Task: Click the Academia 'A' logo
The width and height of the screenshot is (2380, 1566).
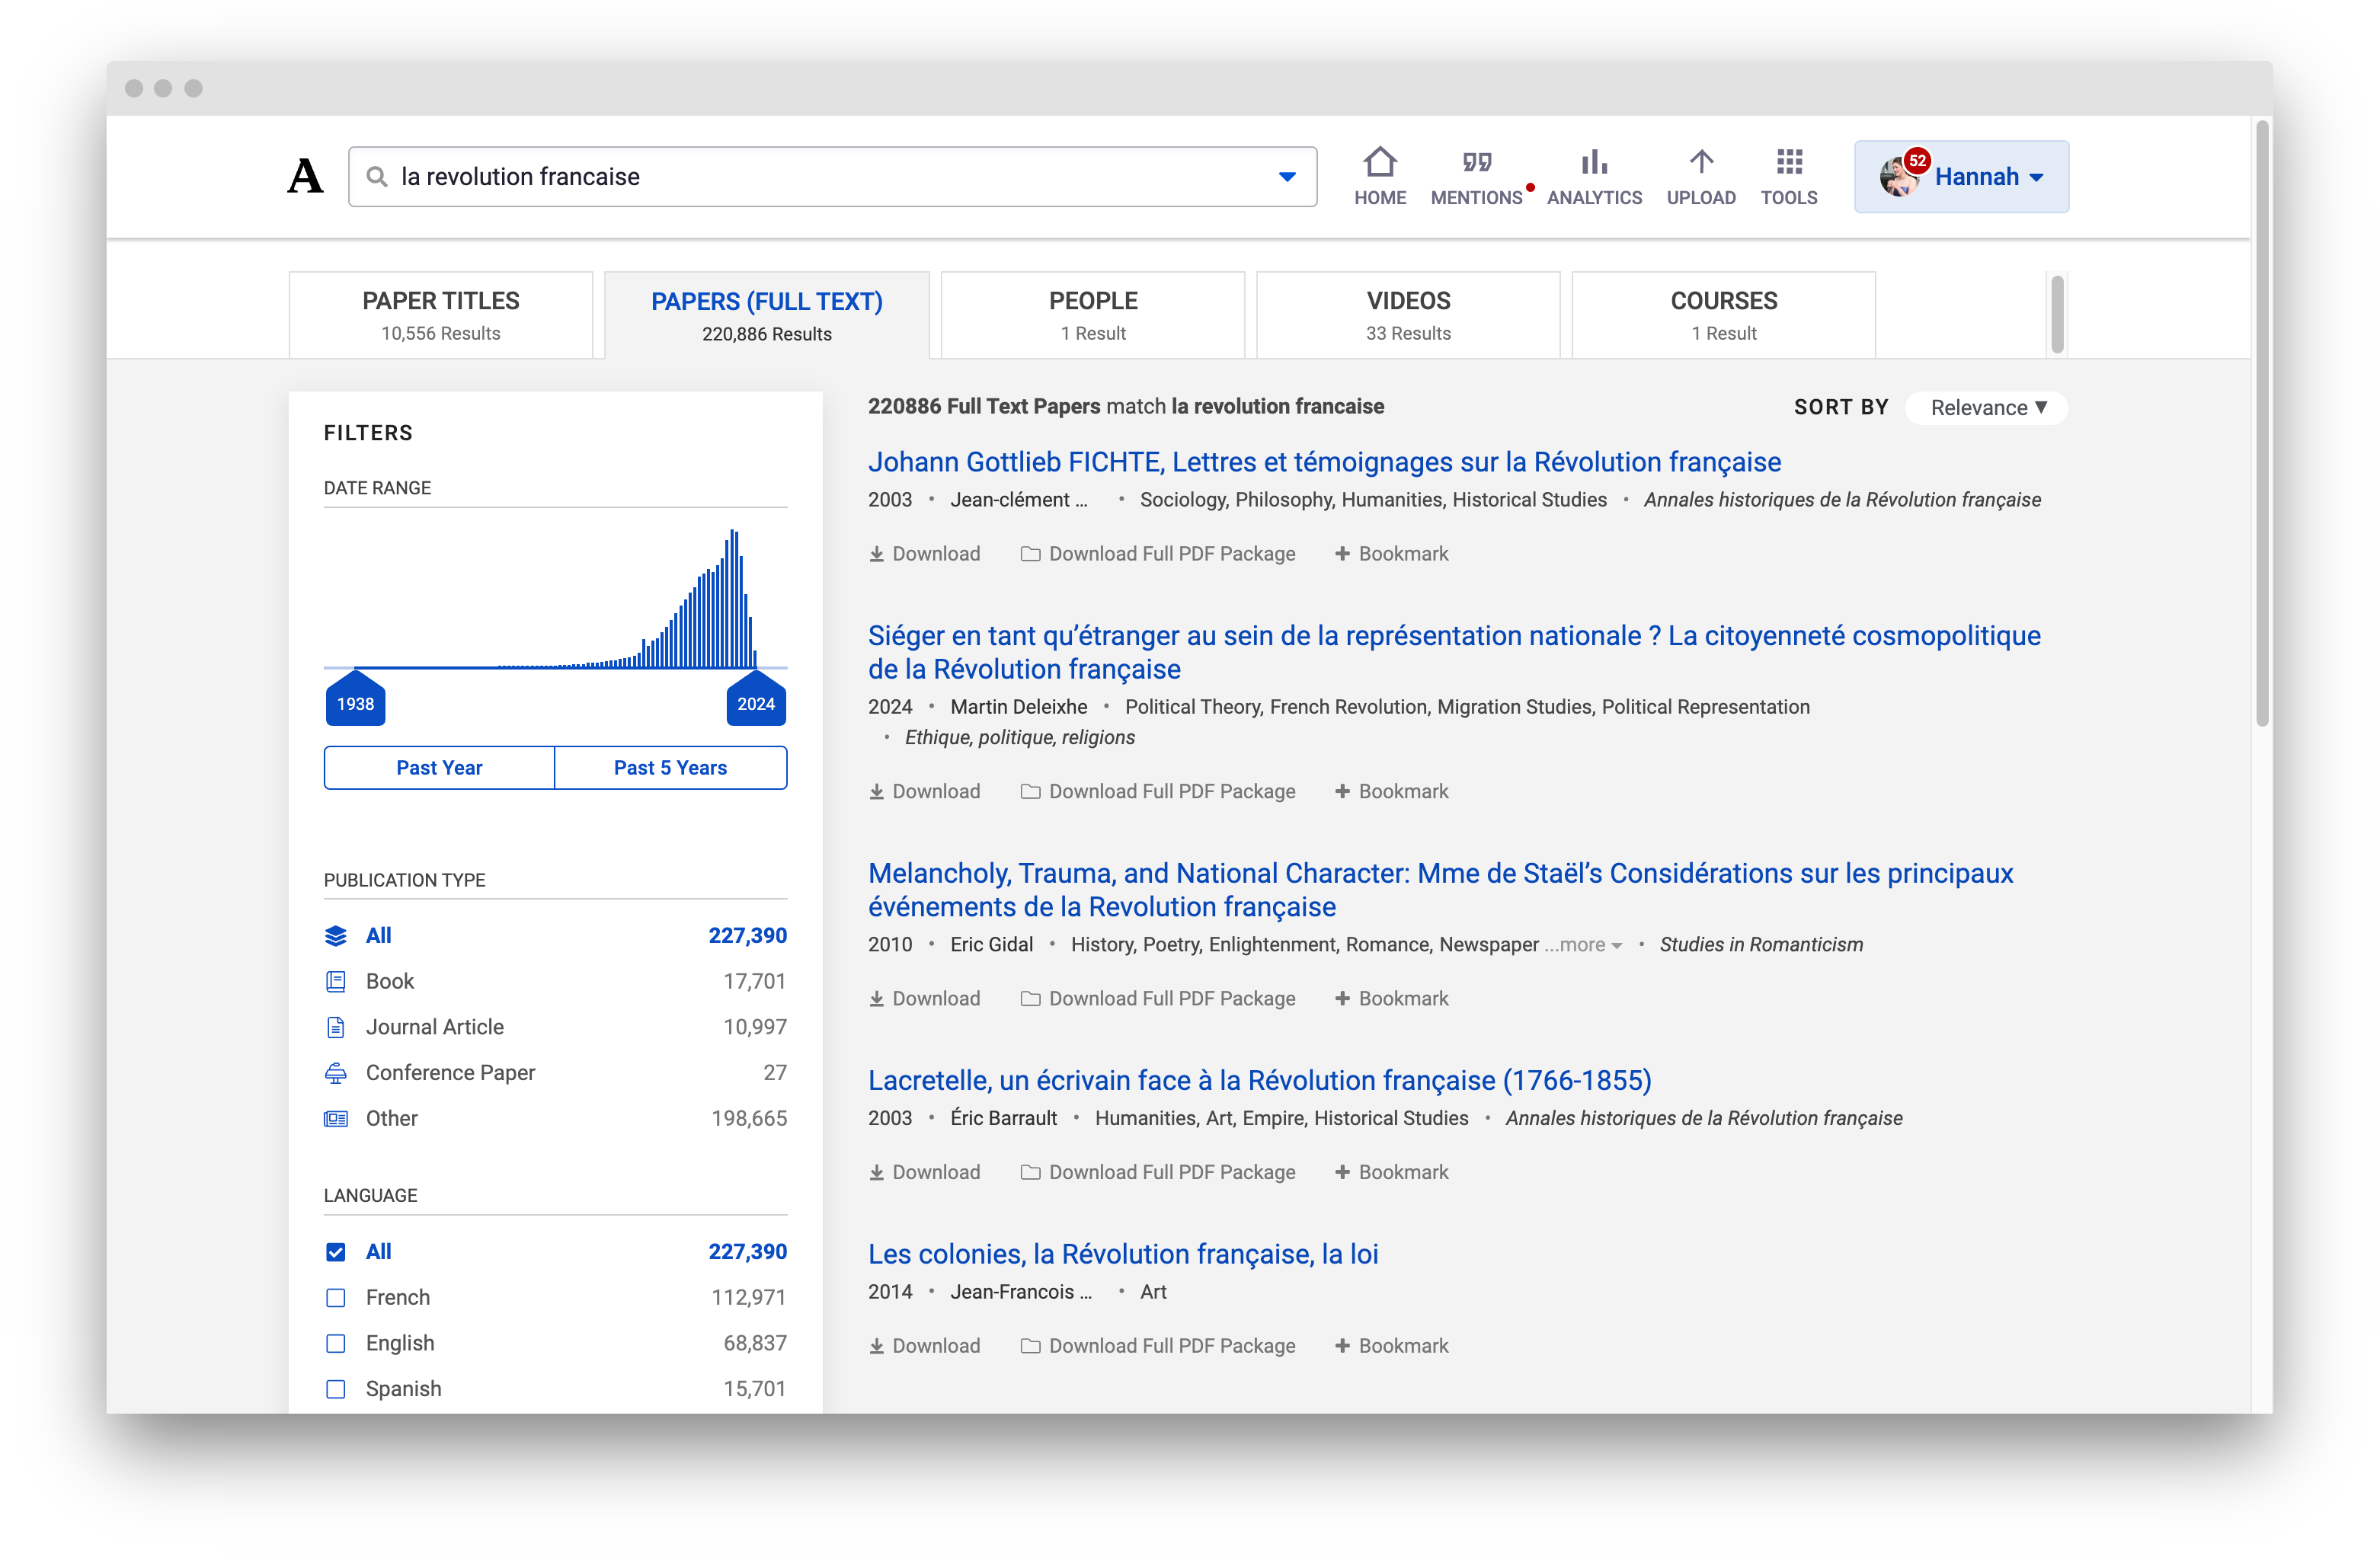Action: [305, 177]
